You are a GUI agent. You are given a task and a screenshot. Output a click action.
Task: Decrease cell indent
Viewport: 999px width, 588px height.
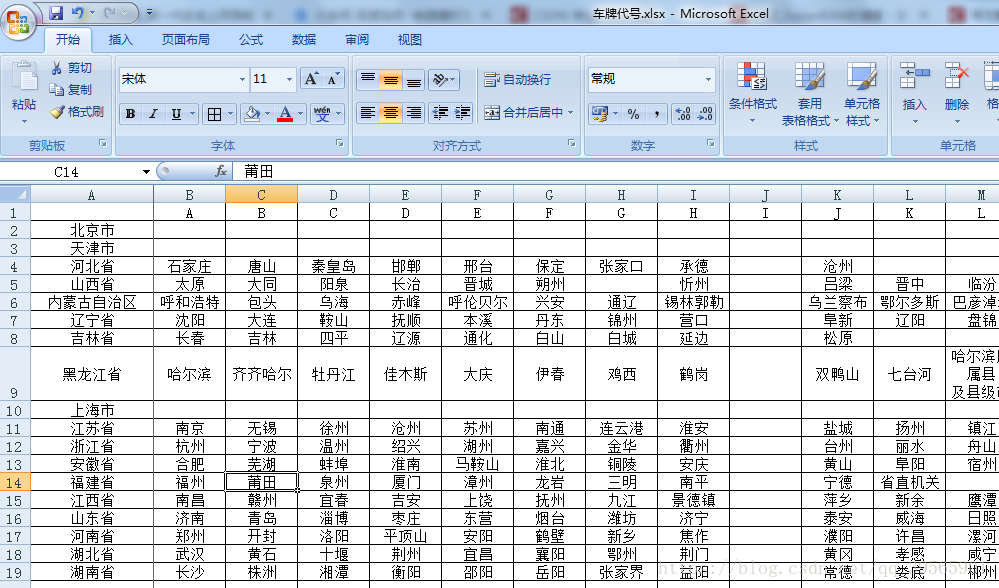pyautogui.click(x=440, y=113)
